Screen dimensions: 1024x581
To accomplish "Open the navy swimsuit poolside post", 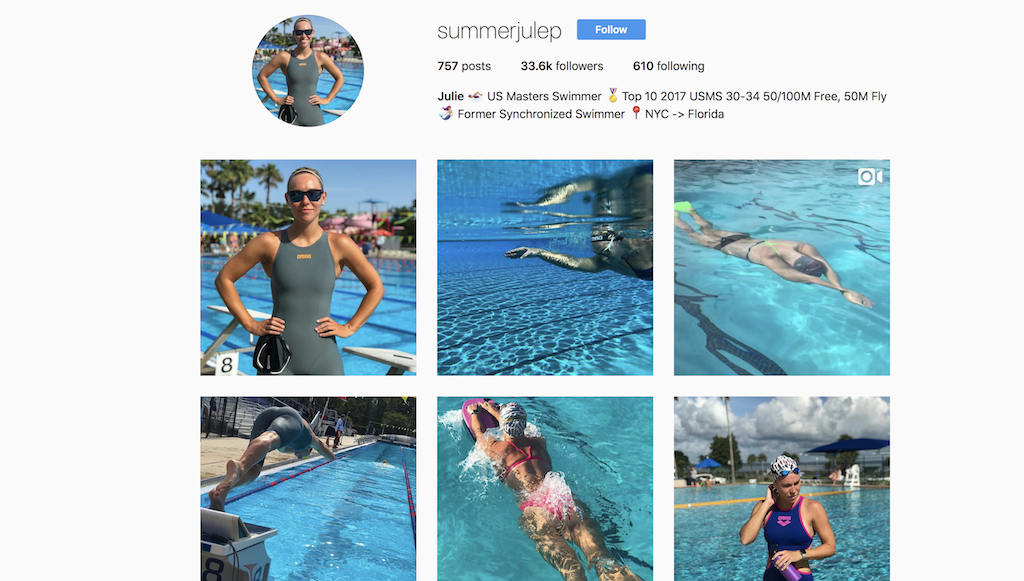I will pyautogui.click(x=782, y=489).
